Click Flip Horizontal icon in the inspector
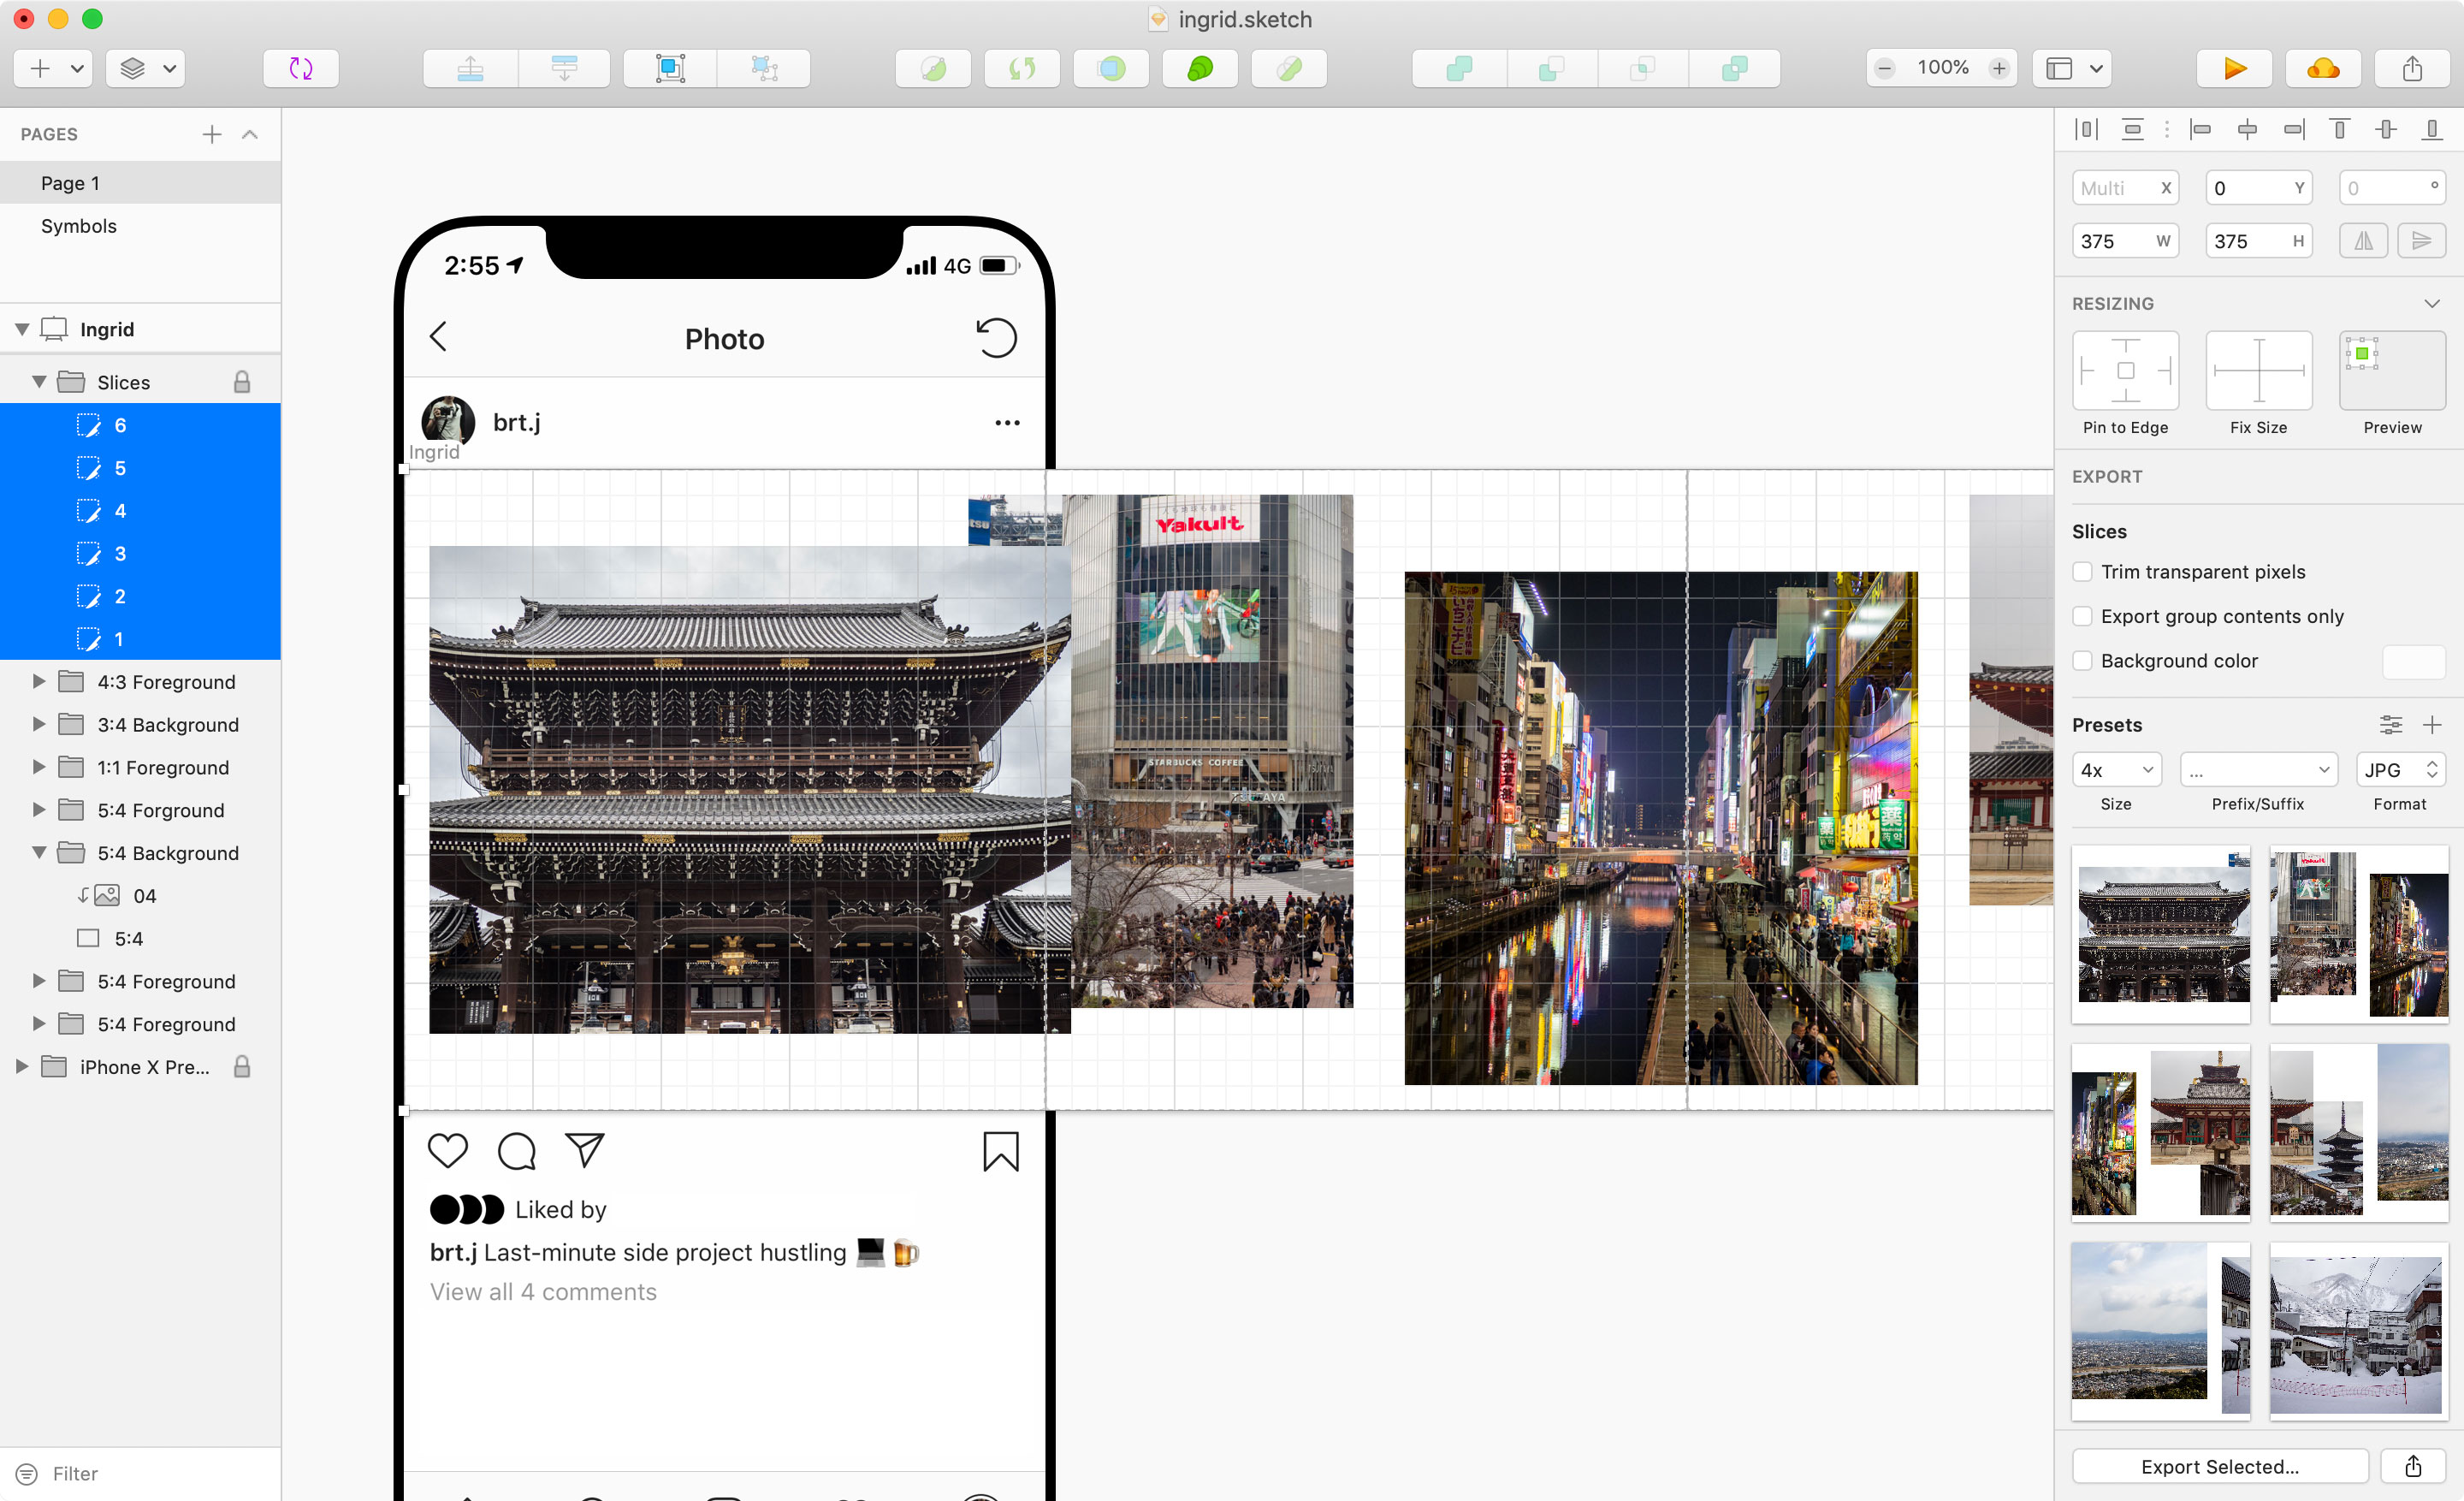Image resolution: width=2464 pixels, height=1501 pixels. (2362, 241)
